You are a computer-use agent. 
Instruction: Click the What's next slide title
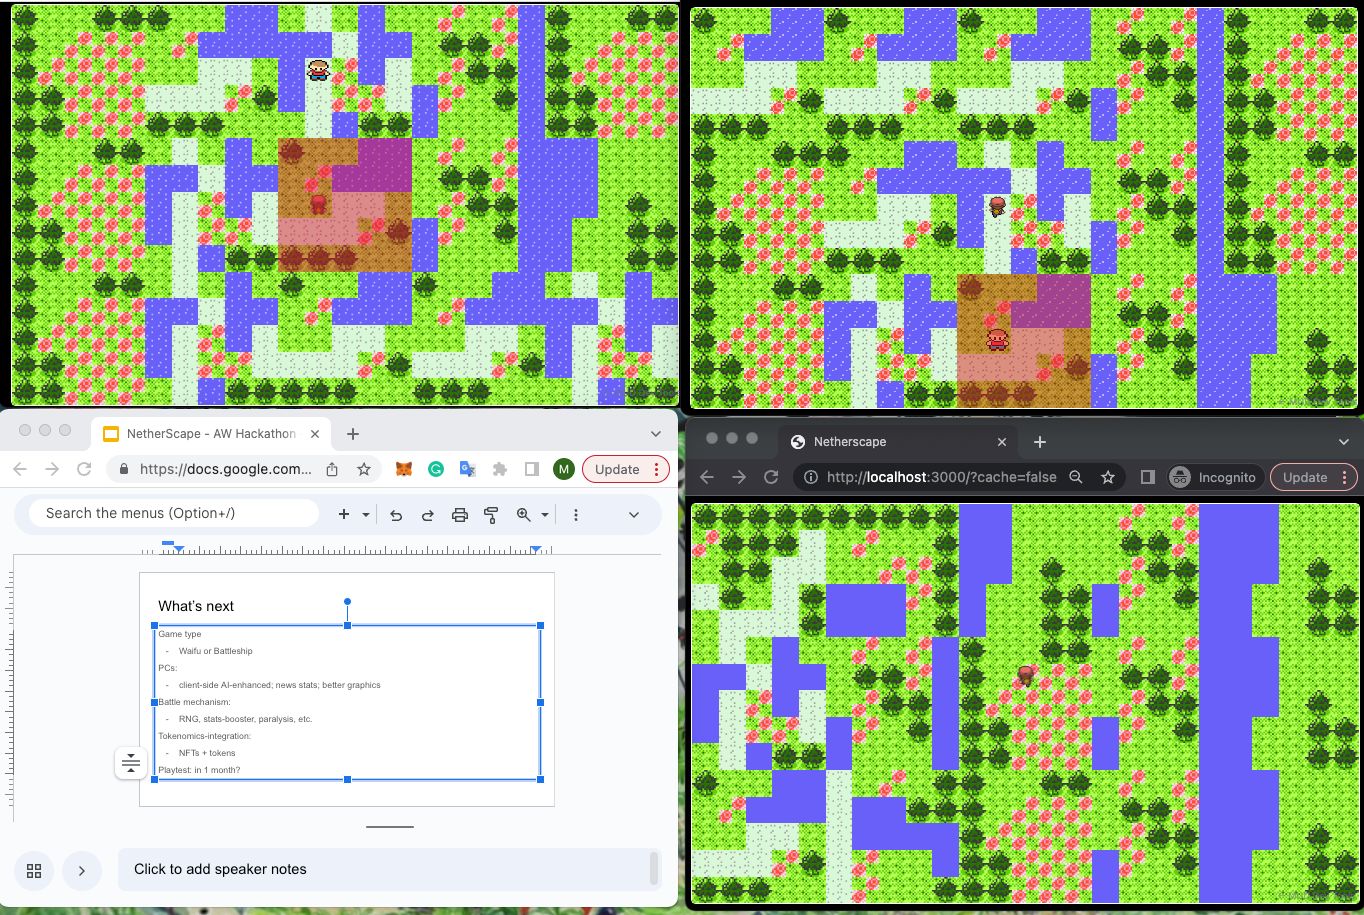[x=196, y=606]
